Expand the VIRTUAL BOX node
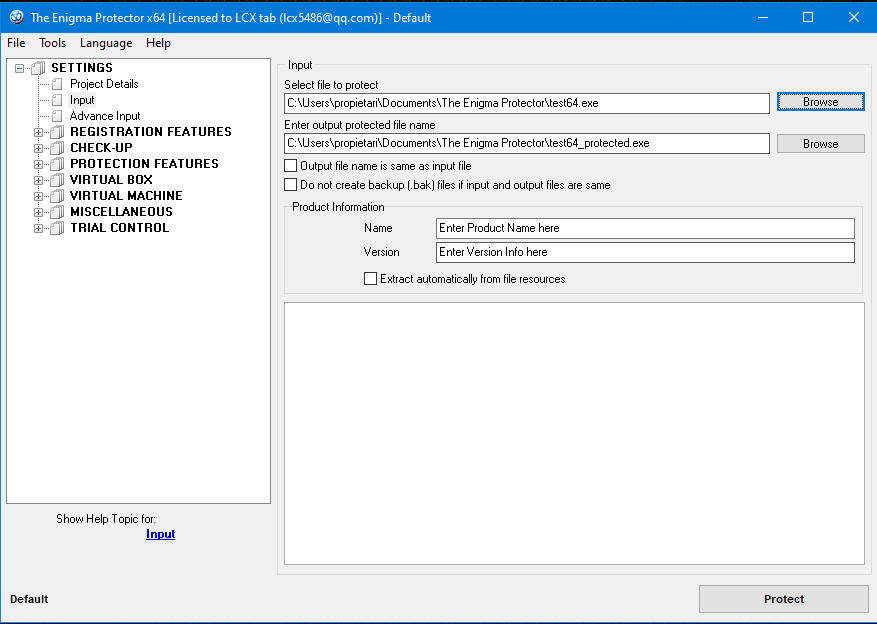The image size is (877, 624). coord(39,180)
